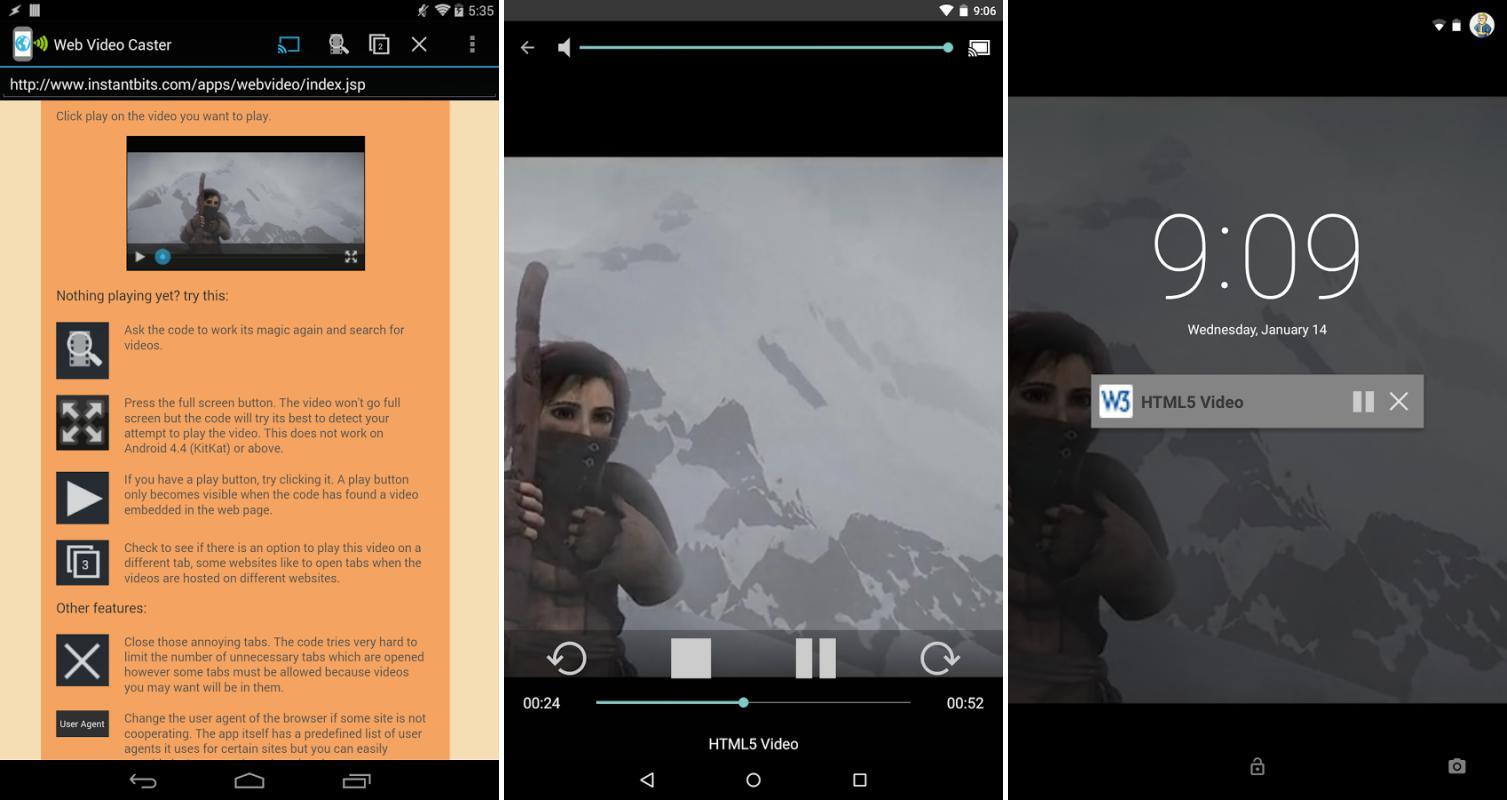
Task: Pause the HTML5 video in player
Action: (815, 658)
